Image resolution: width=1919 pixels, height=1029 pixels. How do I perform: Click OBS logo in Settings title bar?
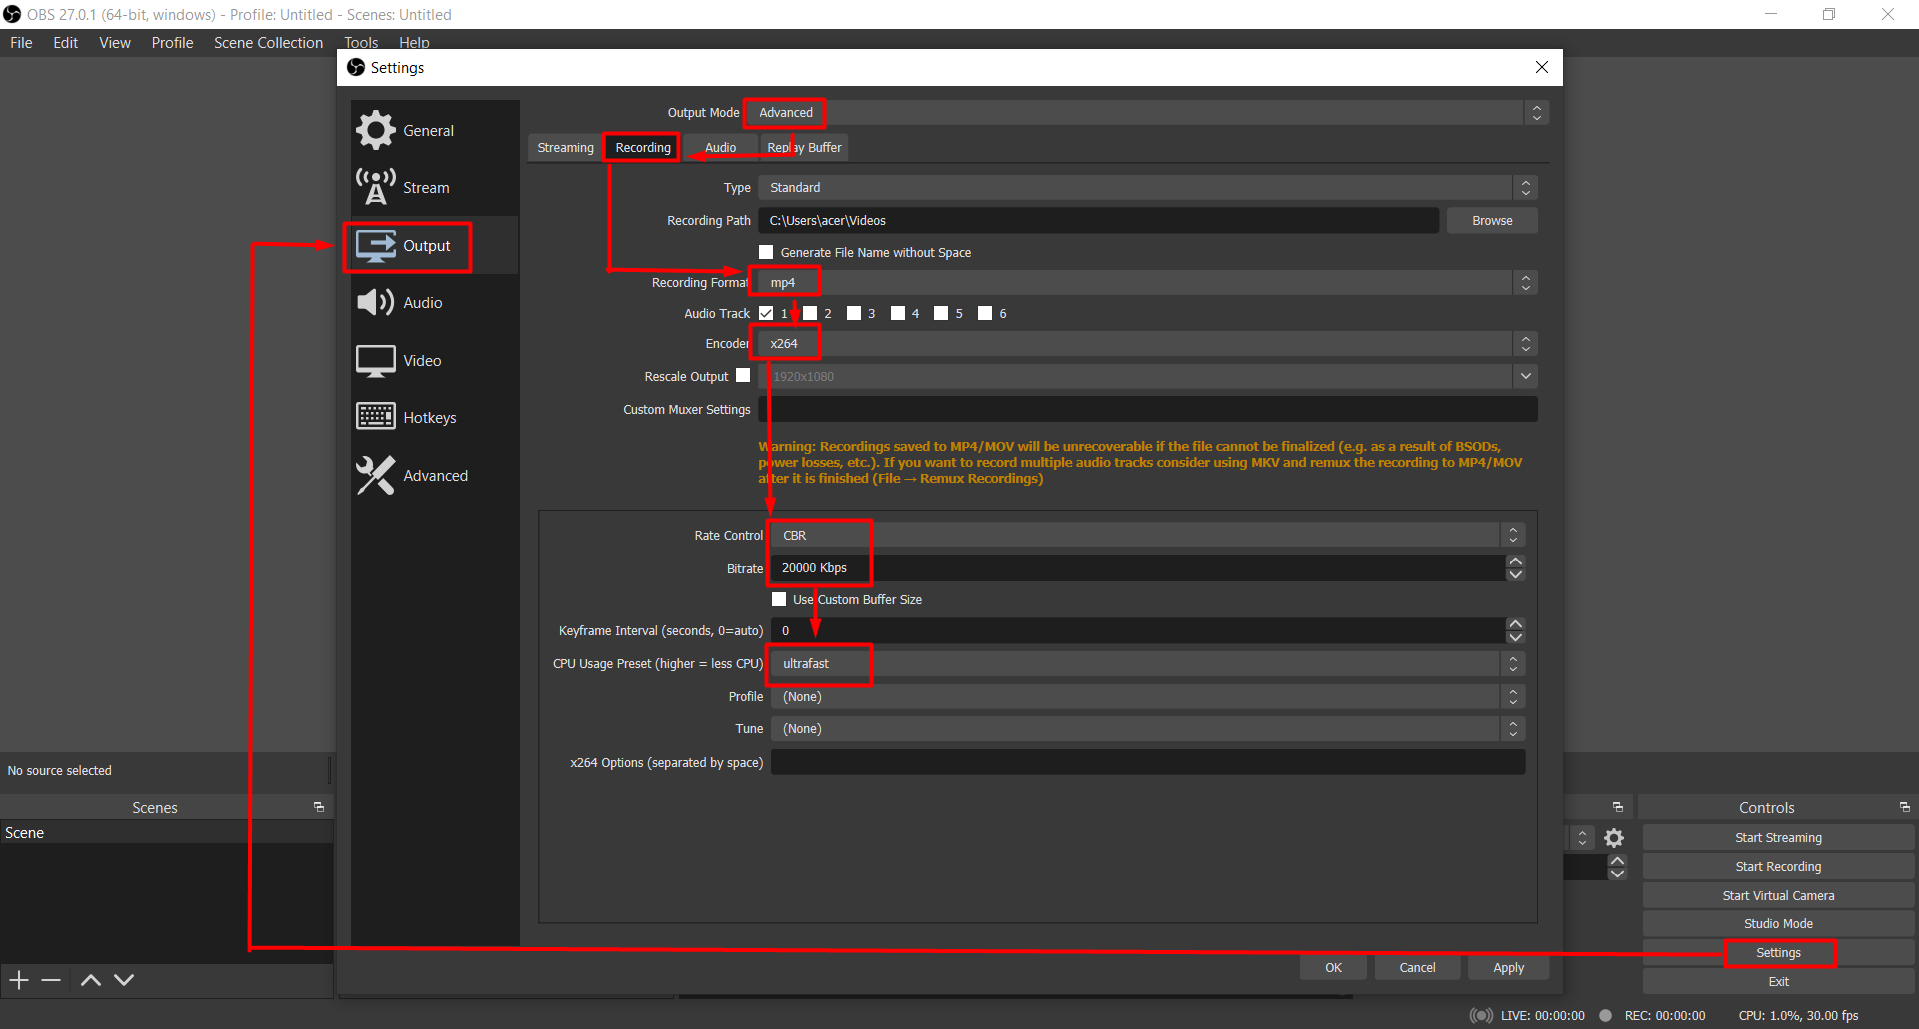(356, 67)
